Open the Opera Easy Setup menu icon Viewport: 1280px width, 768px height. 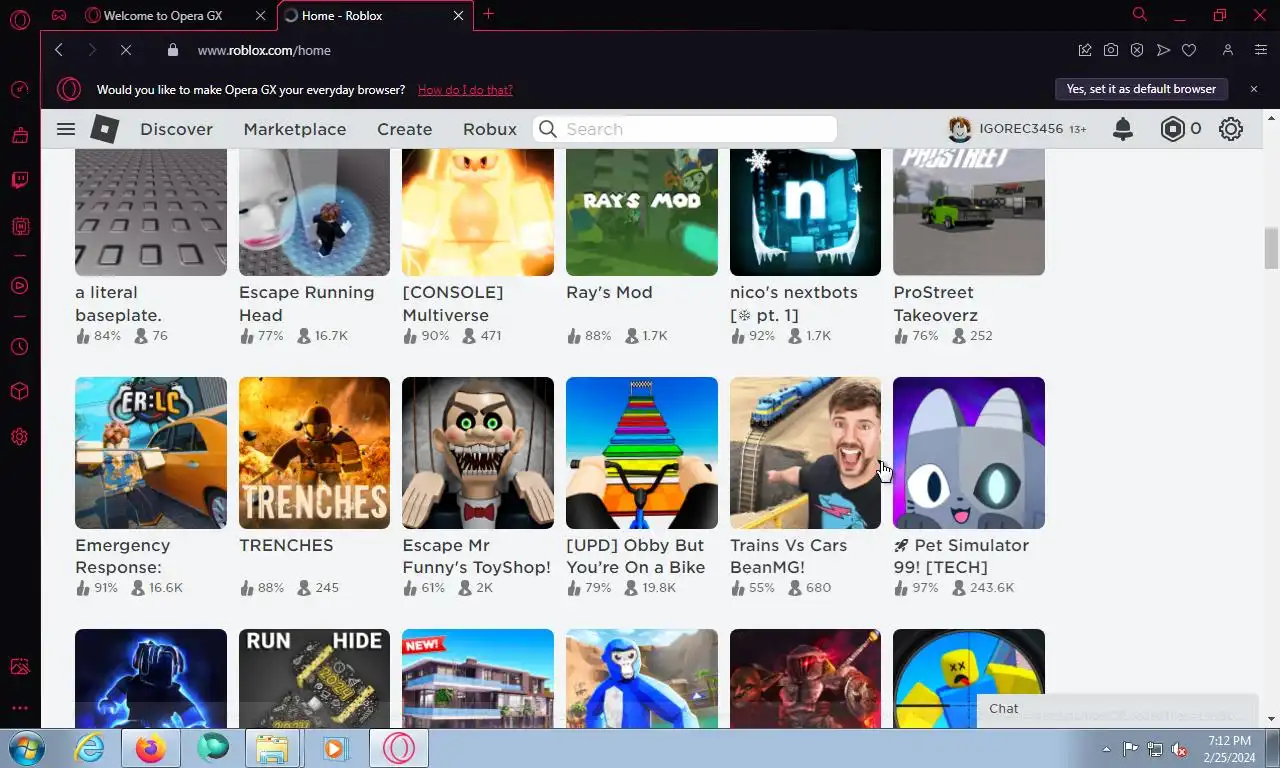pos(1261,50)
